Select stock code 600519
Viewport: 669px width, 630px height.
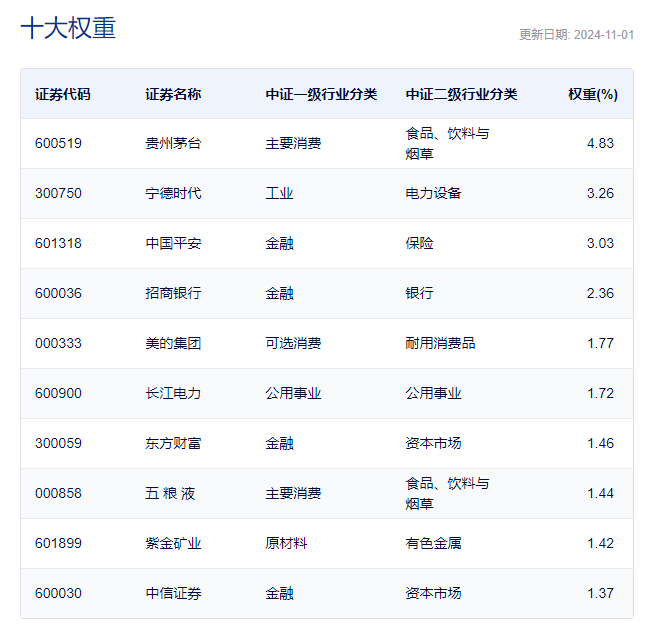tap(58, 143)
